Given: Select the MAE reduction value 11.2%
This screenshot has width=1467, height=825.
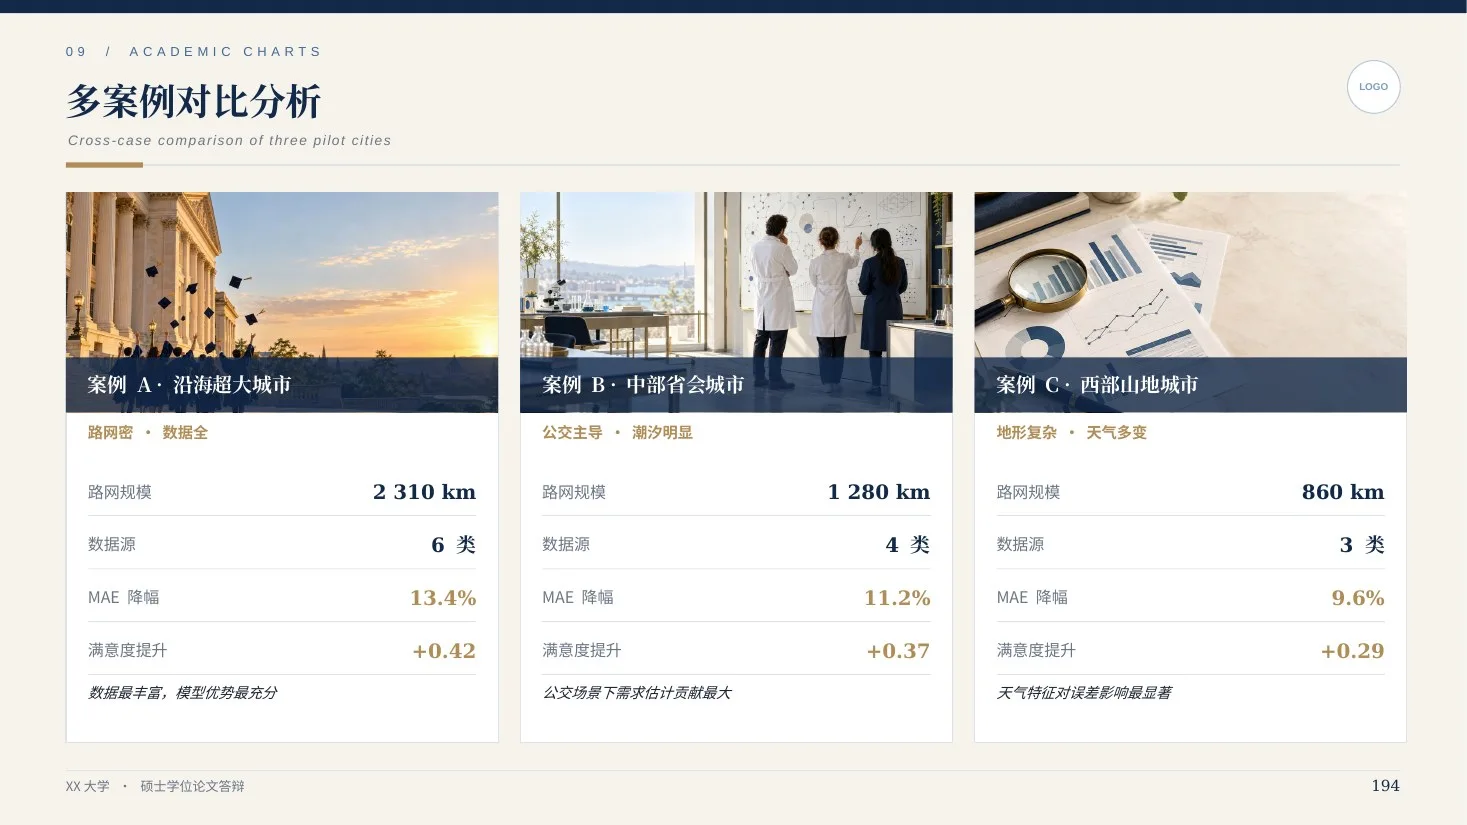Looking at the screenshot, I should (x=897, y=598).
